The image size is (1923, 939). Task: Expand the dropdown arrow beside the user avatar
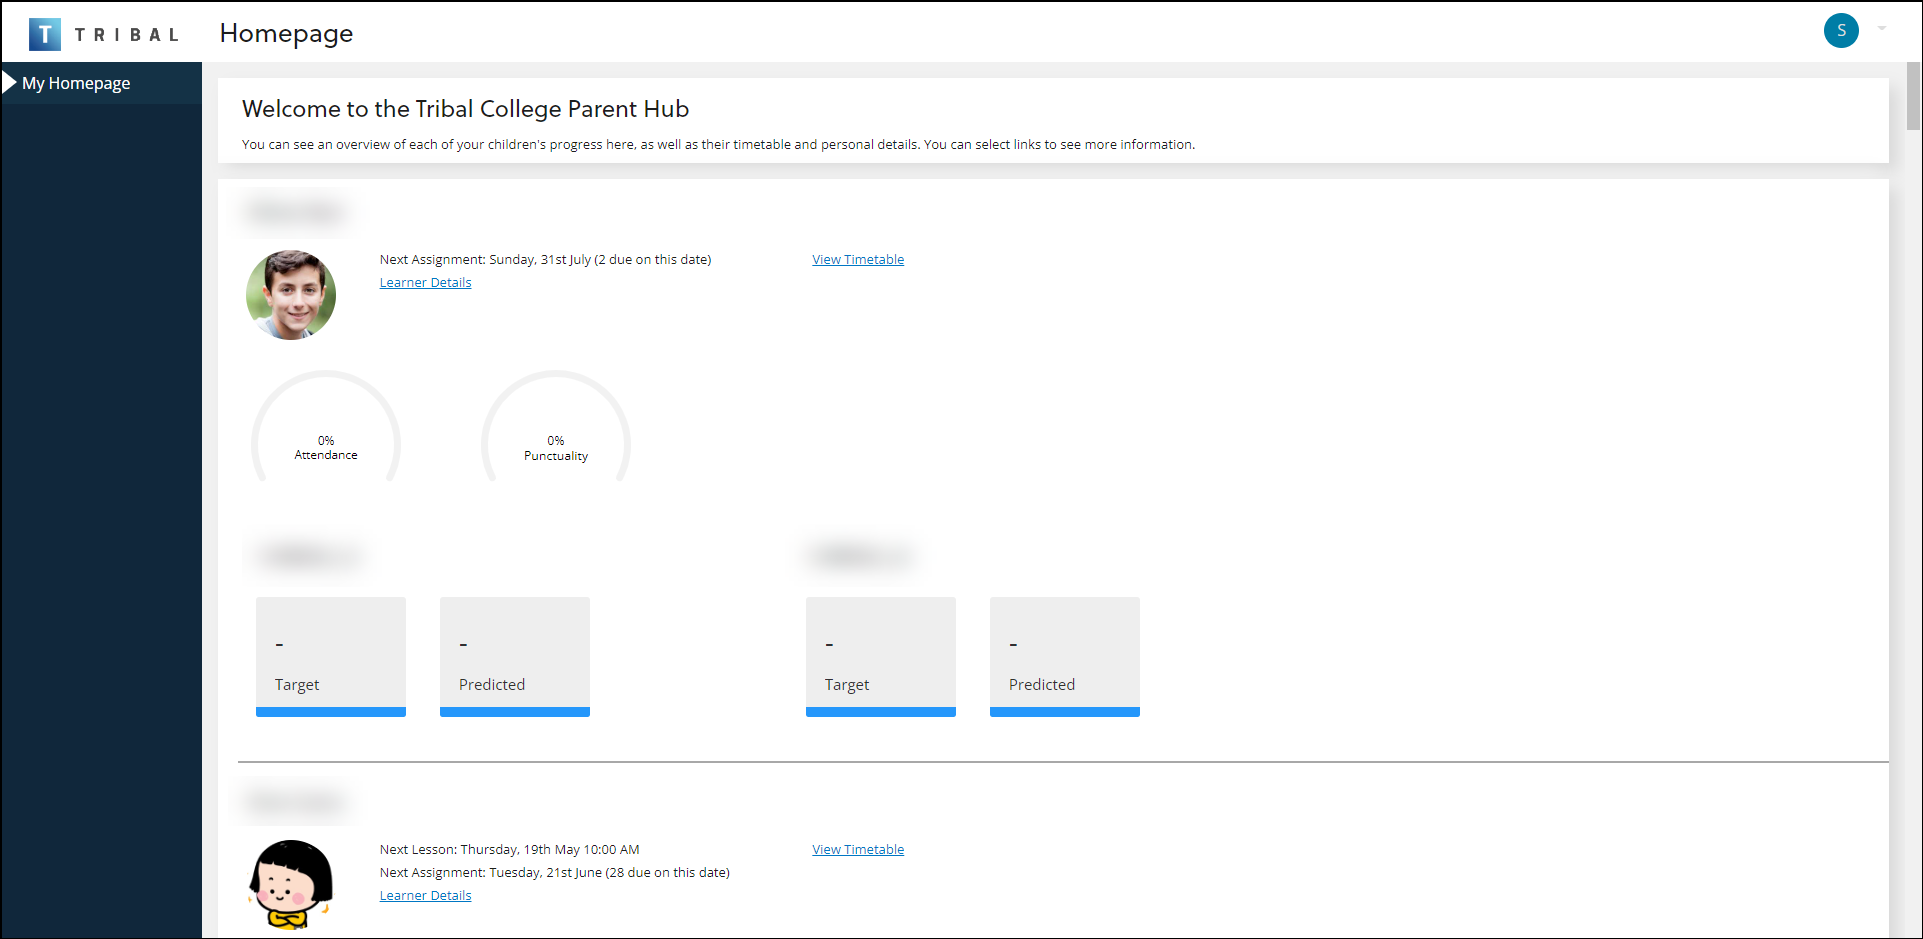point(1881,29)
